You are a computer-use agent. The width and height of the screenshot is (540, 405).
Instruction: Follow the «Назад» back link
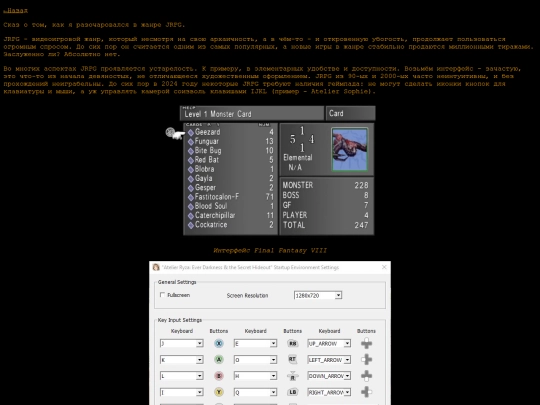(x=15, y=11)
